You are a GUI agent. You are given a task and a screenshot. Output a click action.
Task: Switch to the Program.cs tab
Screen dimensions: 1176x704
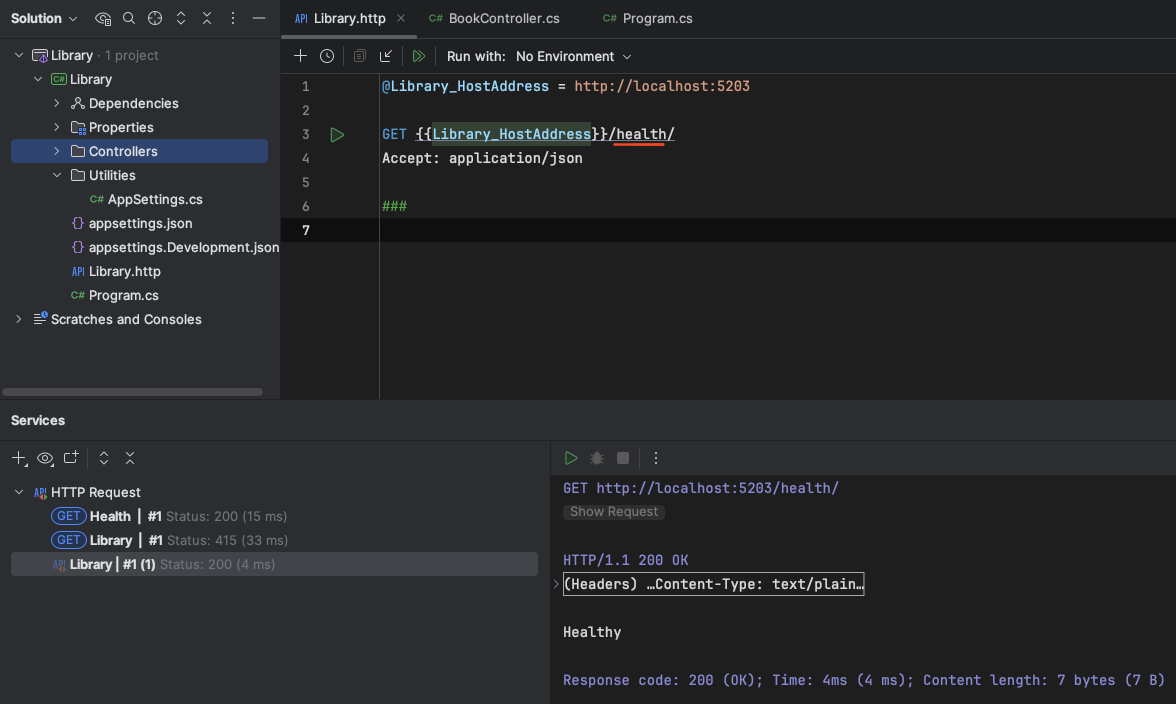[x=656, y=19]
